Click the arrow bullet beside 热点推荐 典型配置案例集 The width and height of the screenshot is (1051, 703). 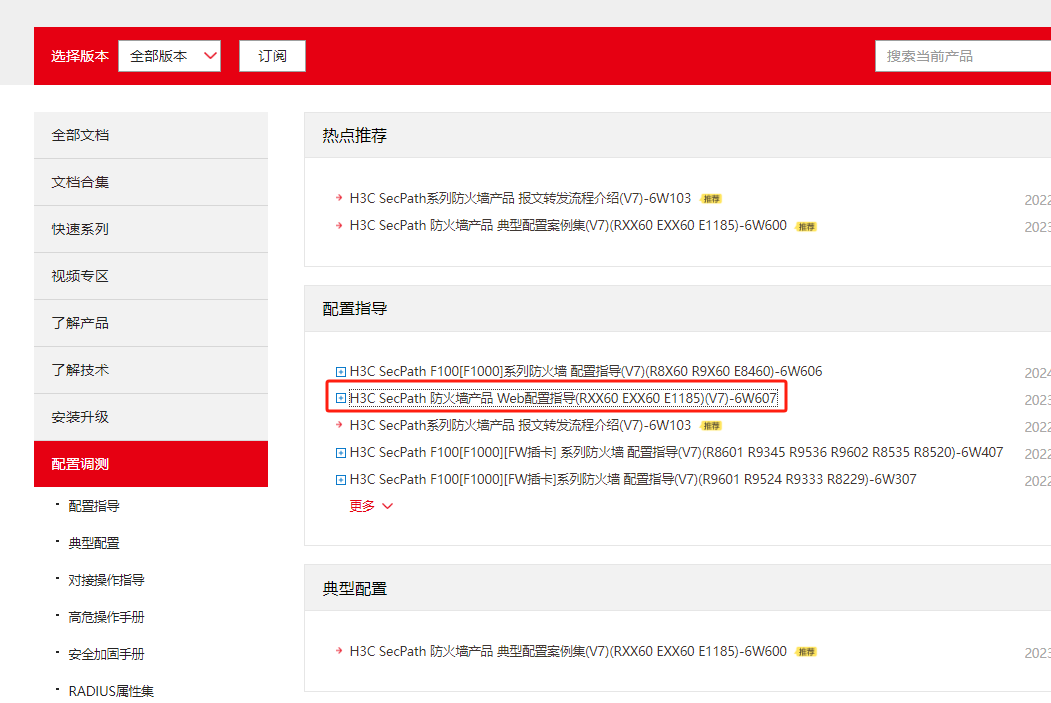tap(339, 226)
